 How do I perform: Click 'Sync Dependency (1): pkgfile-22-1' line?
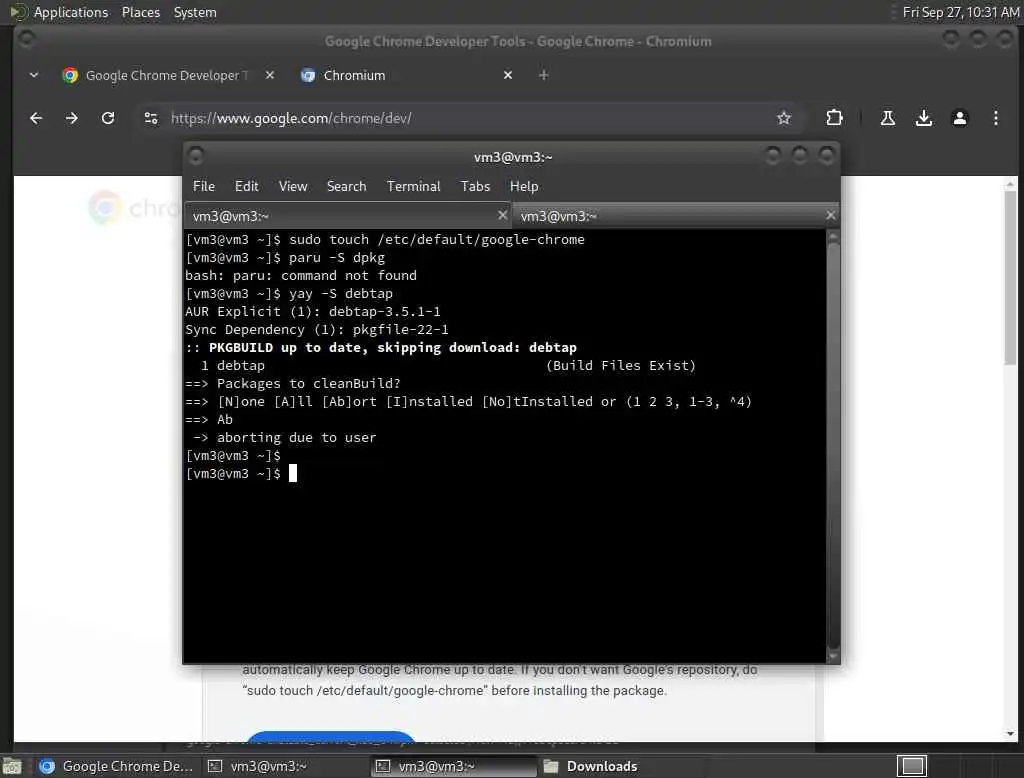click(x=317, y=329)
